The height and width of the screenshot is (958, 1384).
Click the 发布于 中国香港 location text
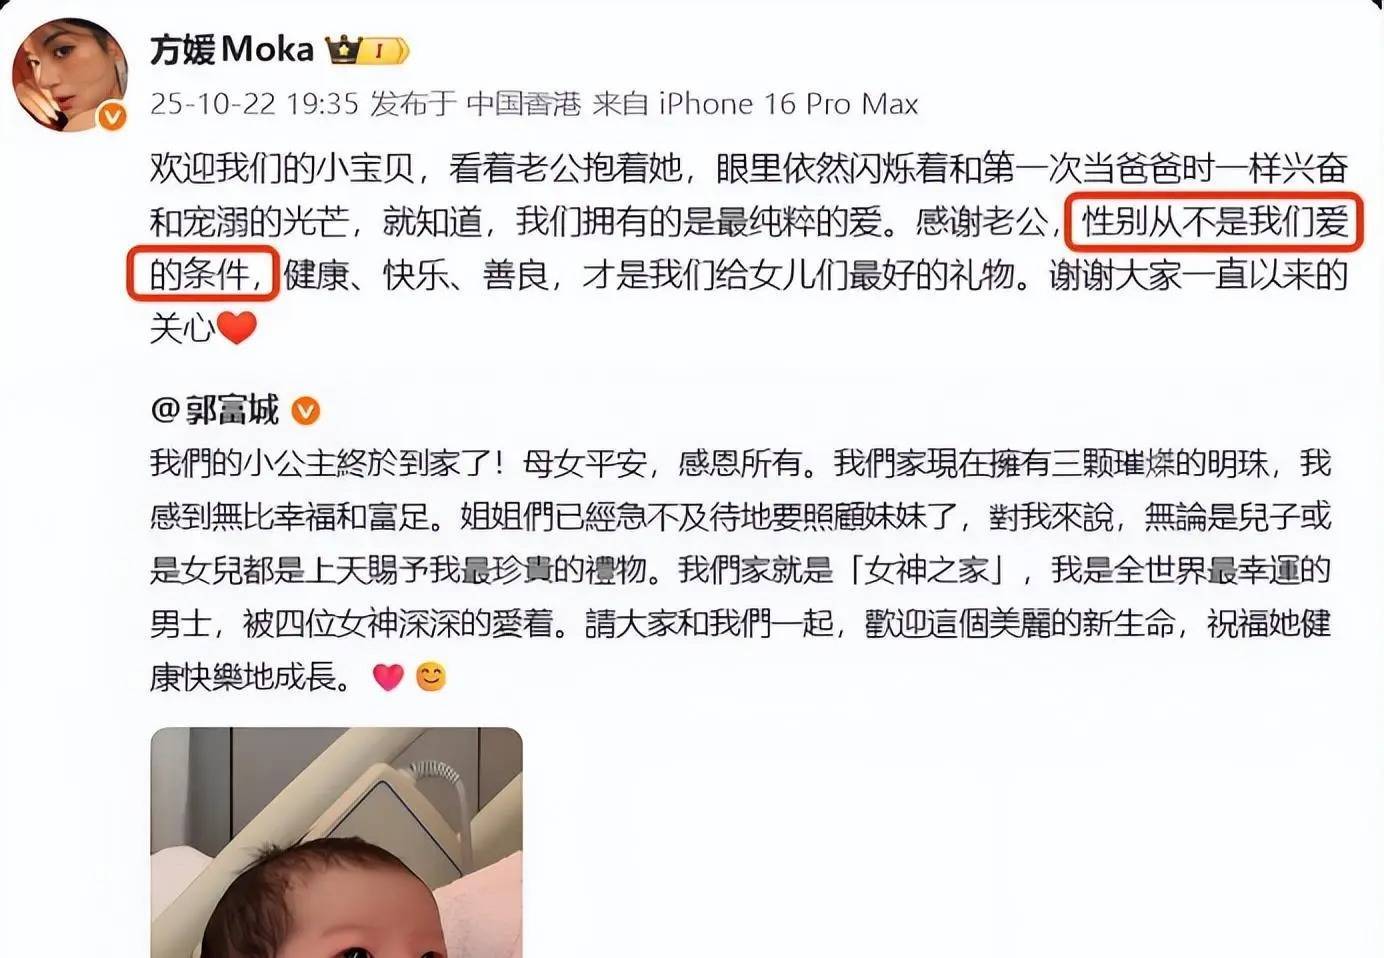tap(475, 104)
